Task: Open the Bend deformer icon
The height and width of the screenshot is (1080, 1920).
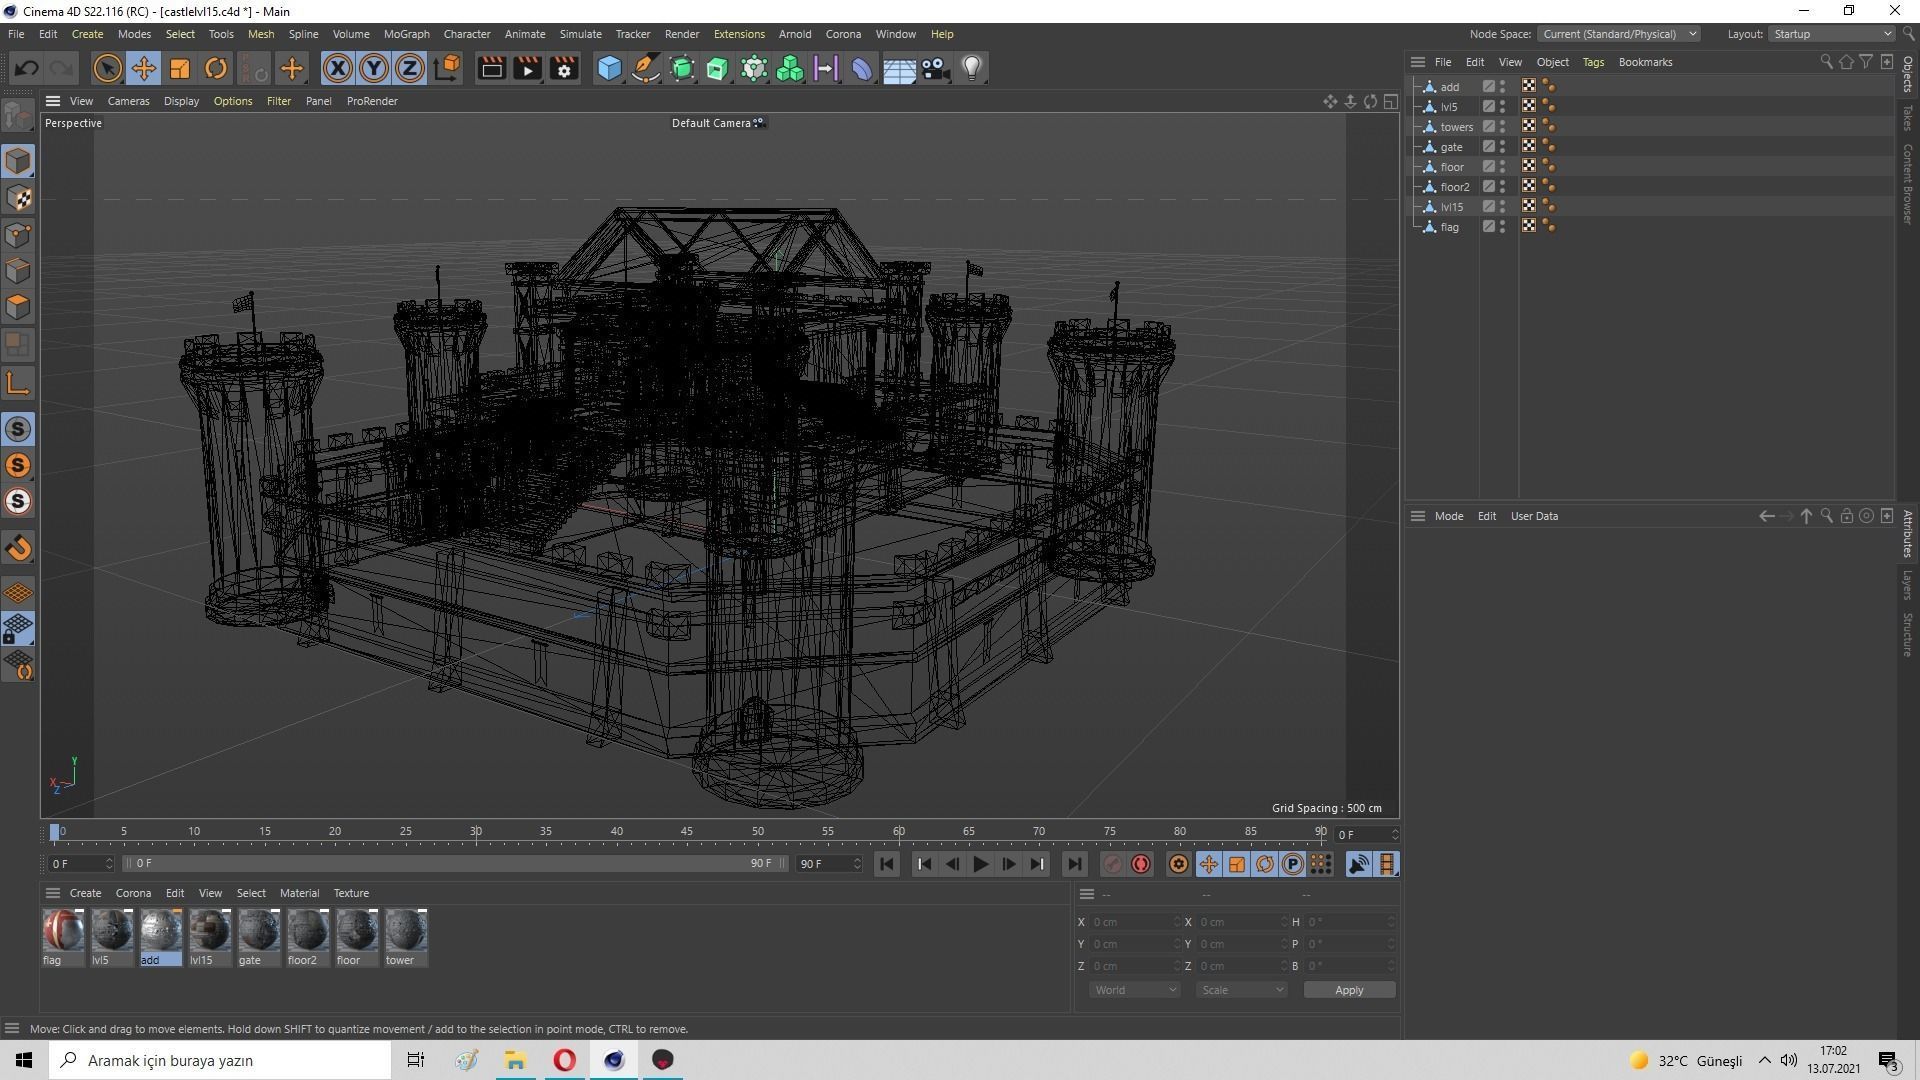Action: 862,69
